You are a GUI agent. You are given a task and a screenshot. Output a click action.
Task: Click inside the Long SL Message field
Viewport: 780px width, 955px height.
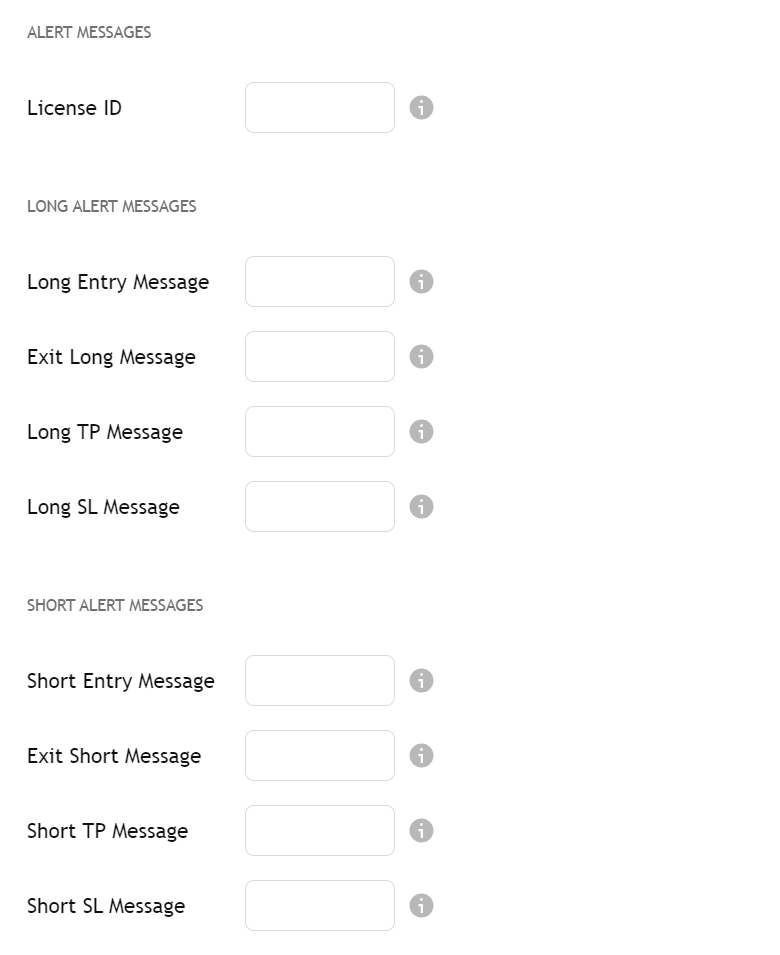[x=319, y=506]
